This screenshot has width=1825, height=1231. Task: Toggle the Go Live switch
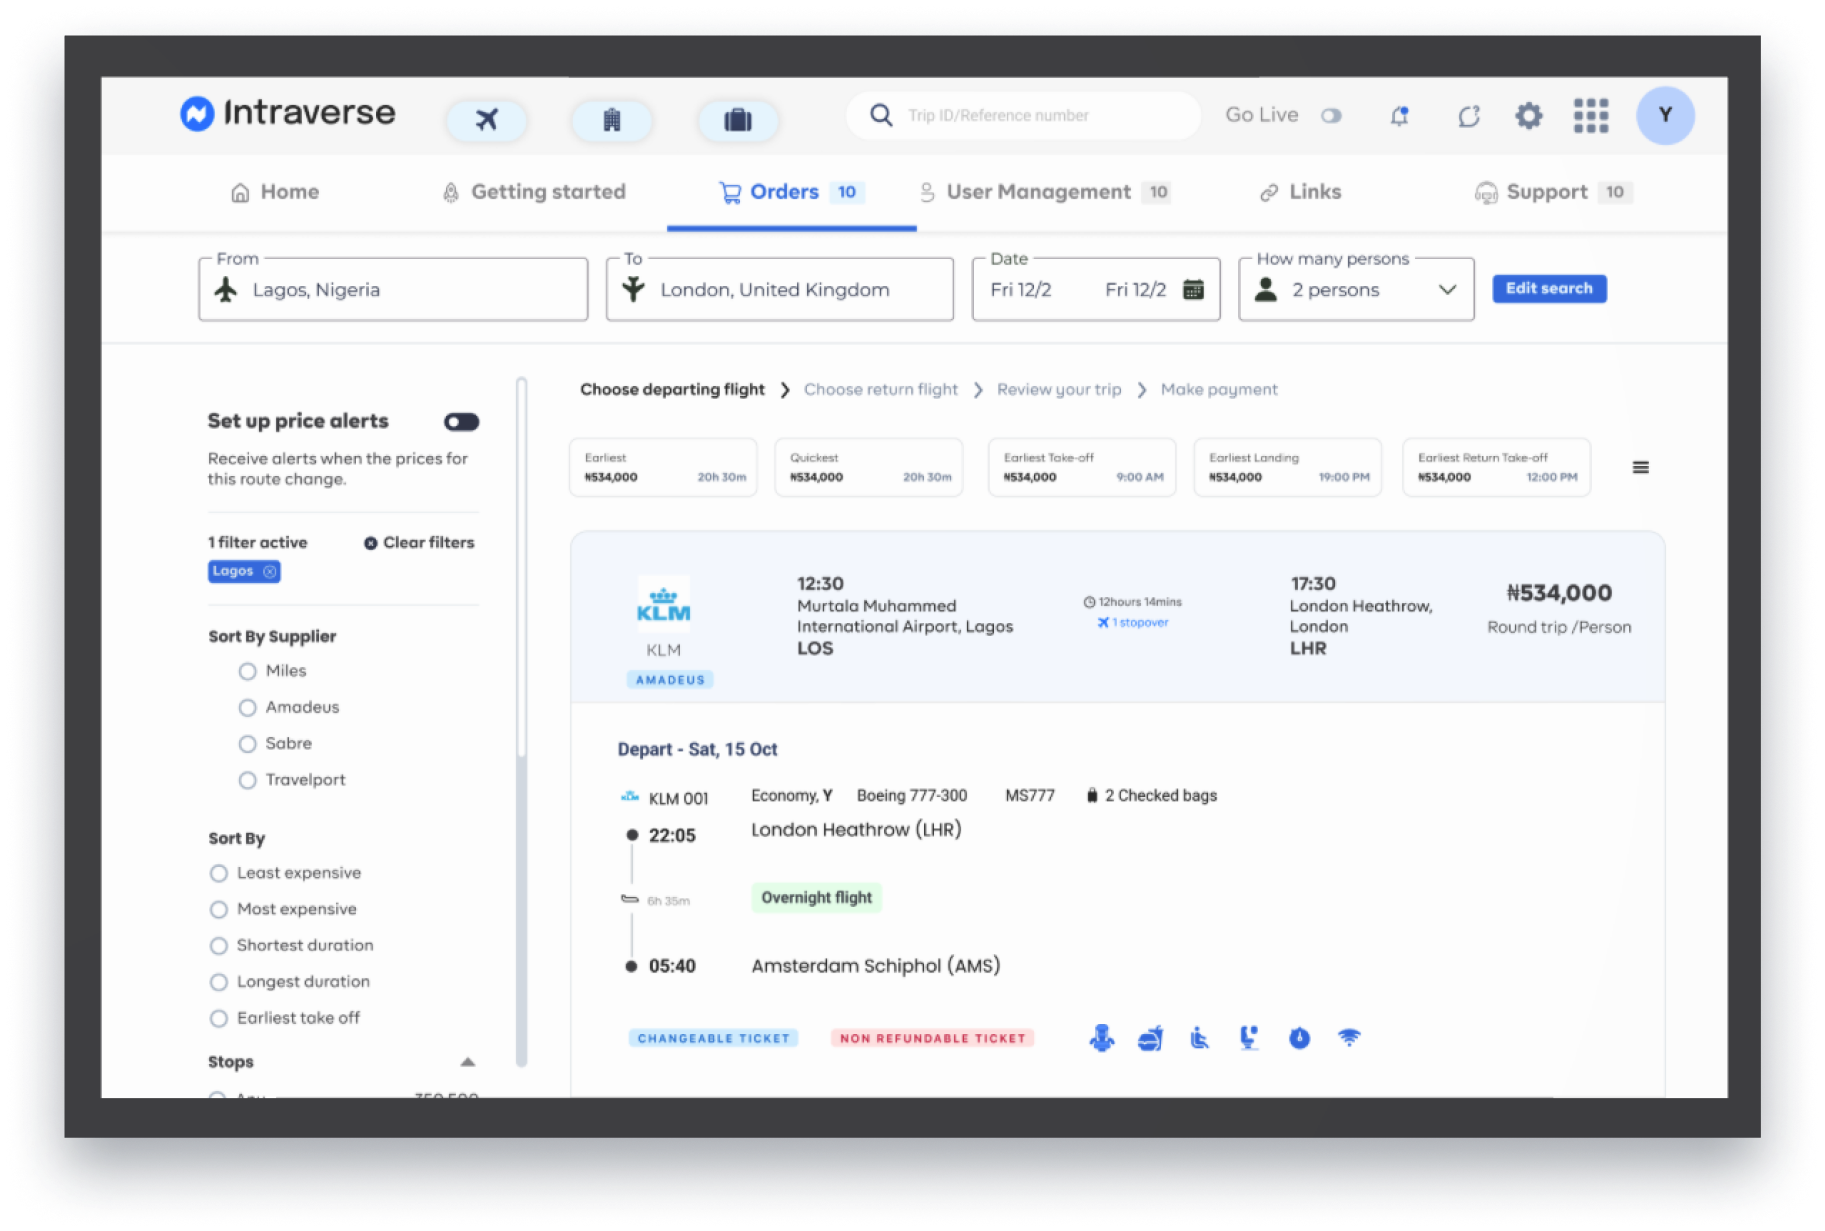(x=1331, y=116)
